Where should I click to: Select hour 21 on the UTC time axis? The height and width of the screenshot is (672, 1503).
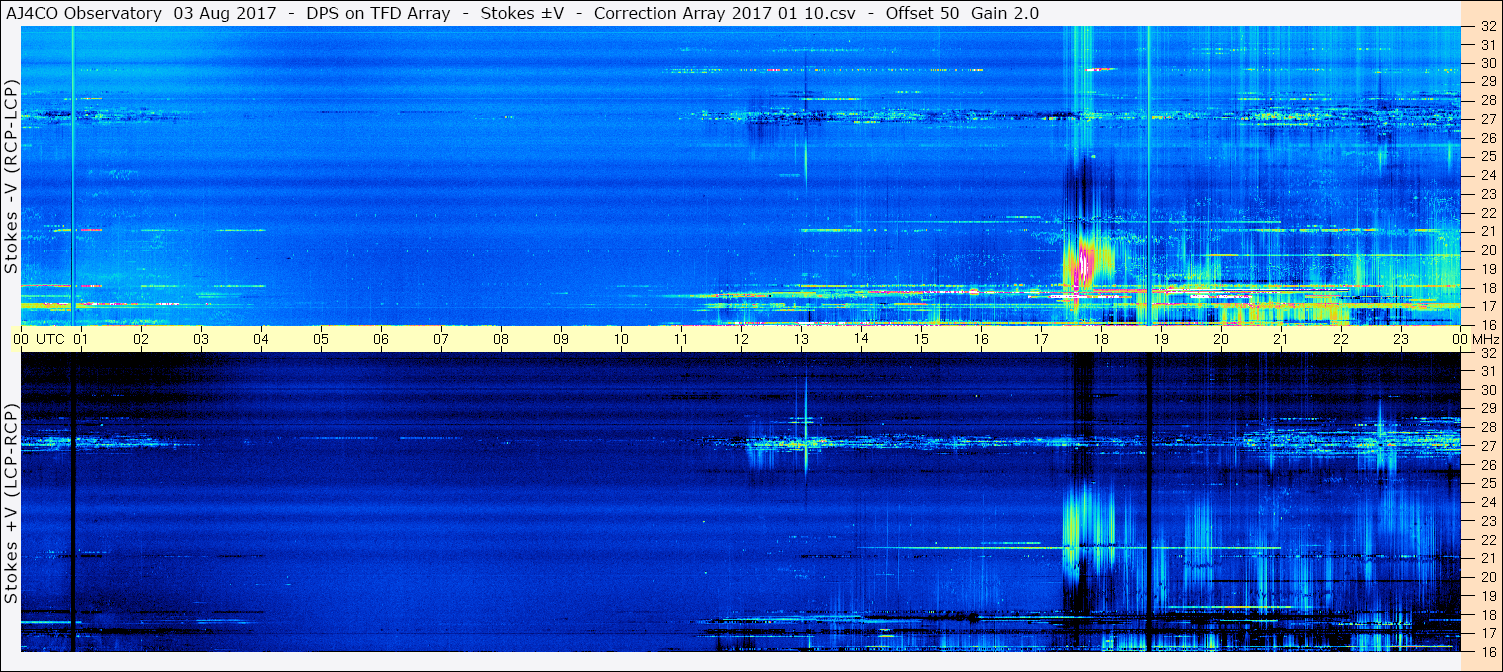1281,339
